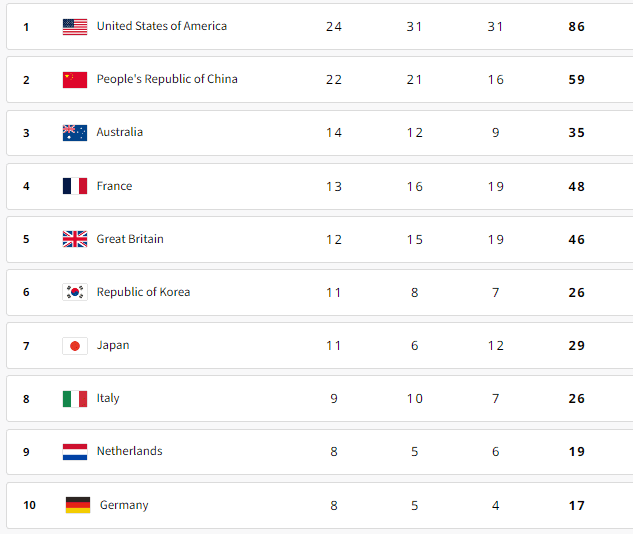Click the China flag icon
The image size is (633, 534).
click(x=75, y=80)
